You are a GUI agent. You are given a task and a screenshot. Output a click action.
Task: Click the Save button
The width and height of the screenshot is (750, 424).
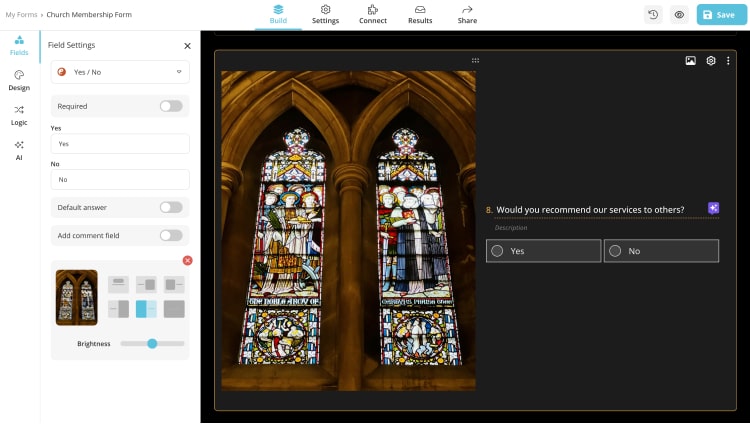(720, 15)
